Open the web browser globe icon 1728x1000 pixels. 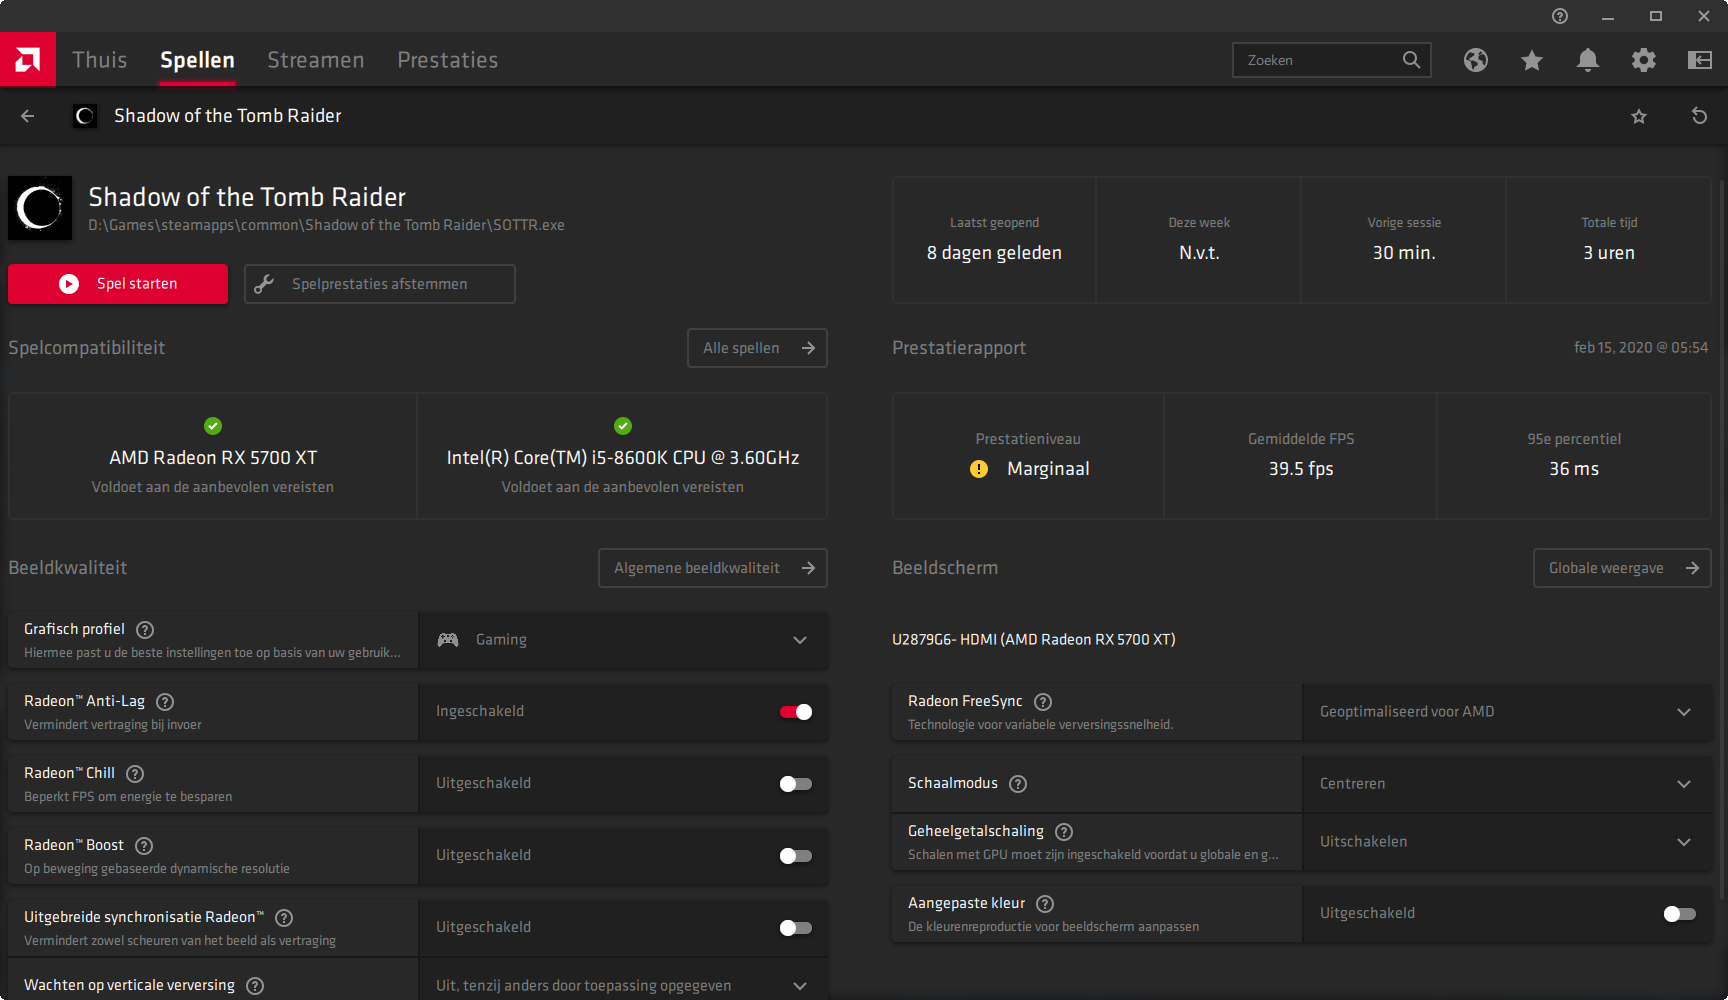(x=1476, y=60)
